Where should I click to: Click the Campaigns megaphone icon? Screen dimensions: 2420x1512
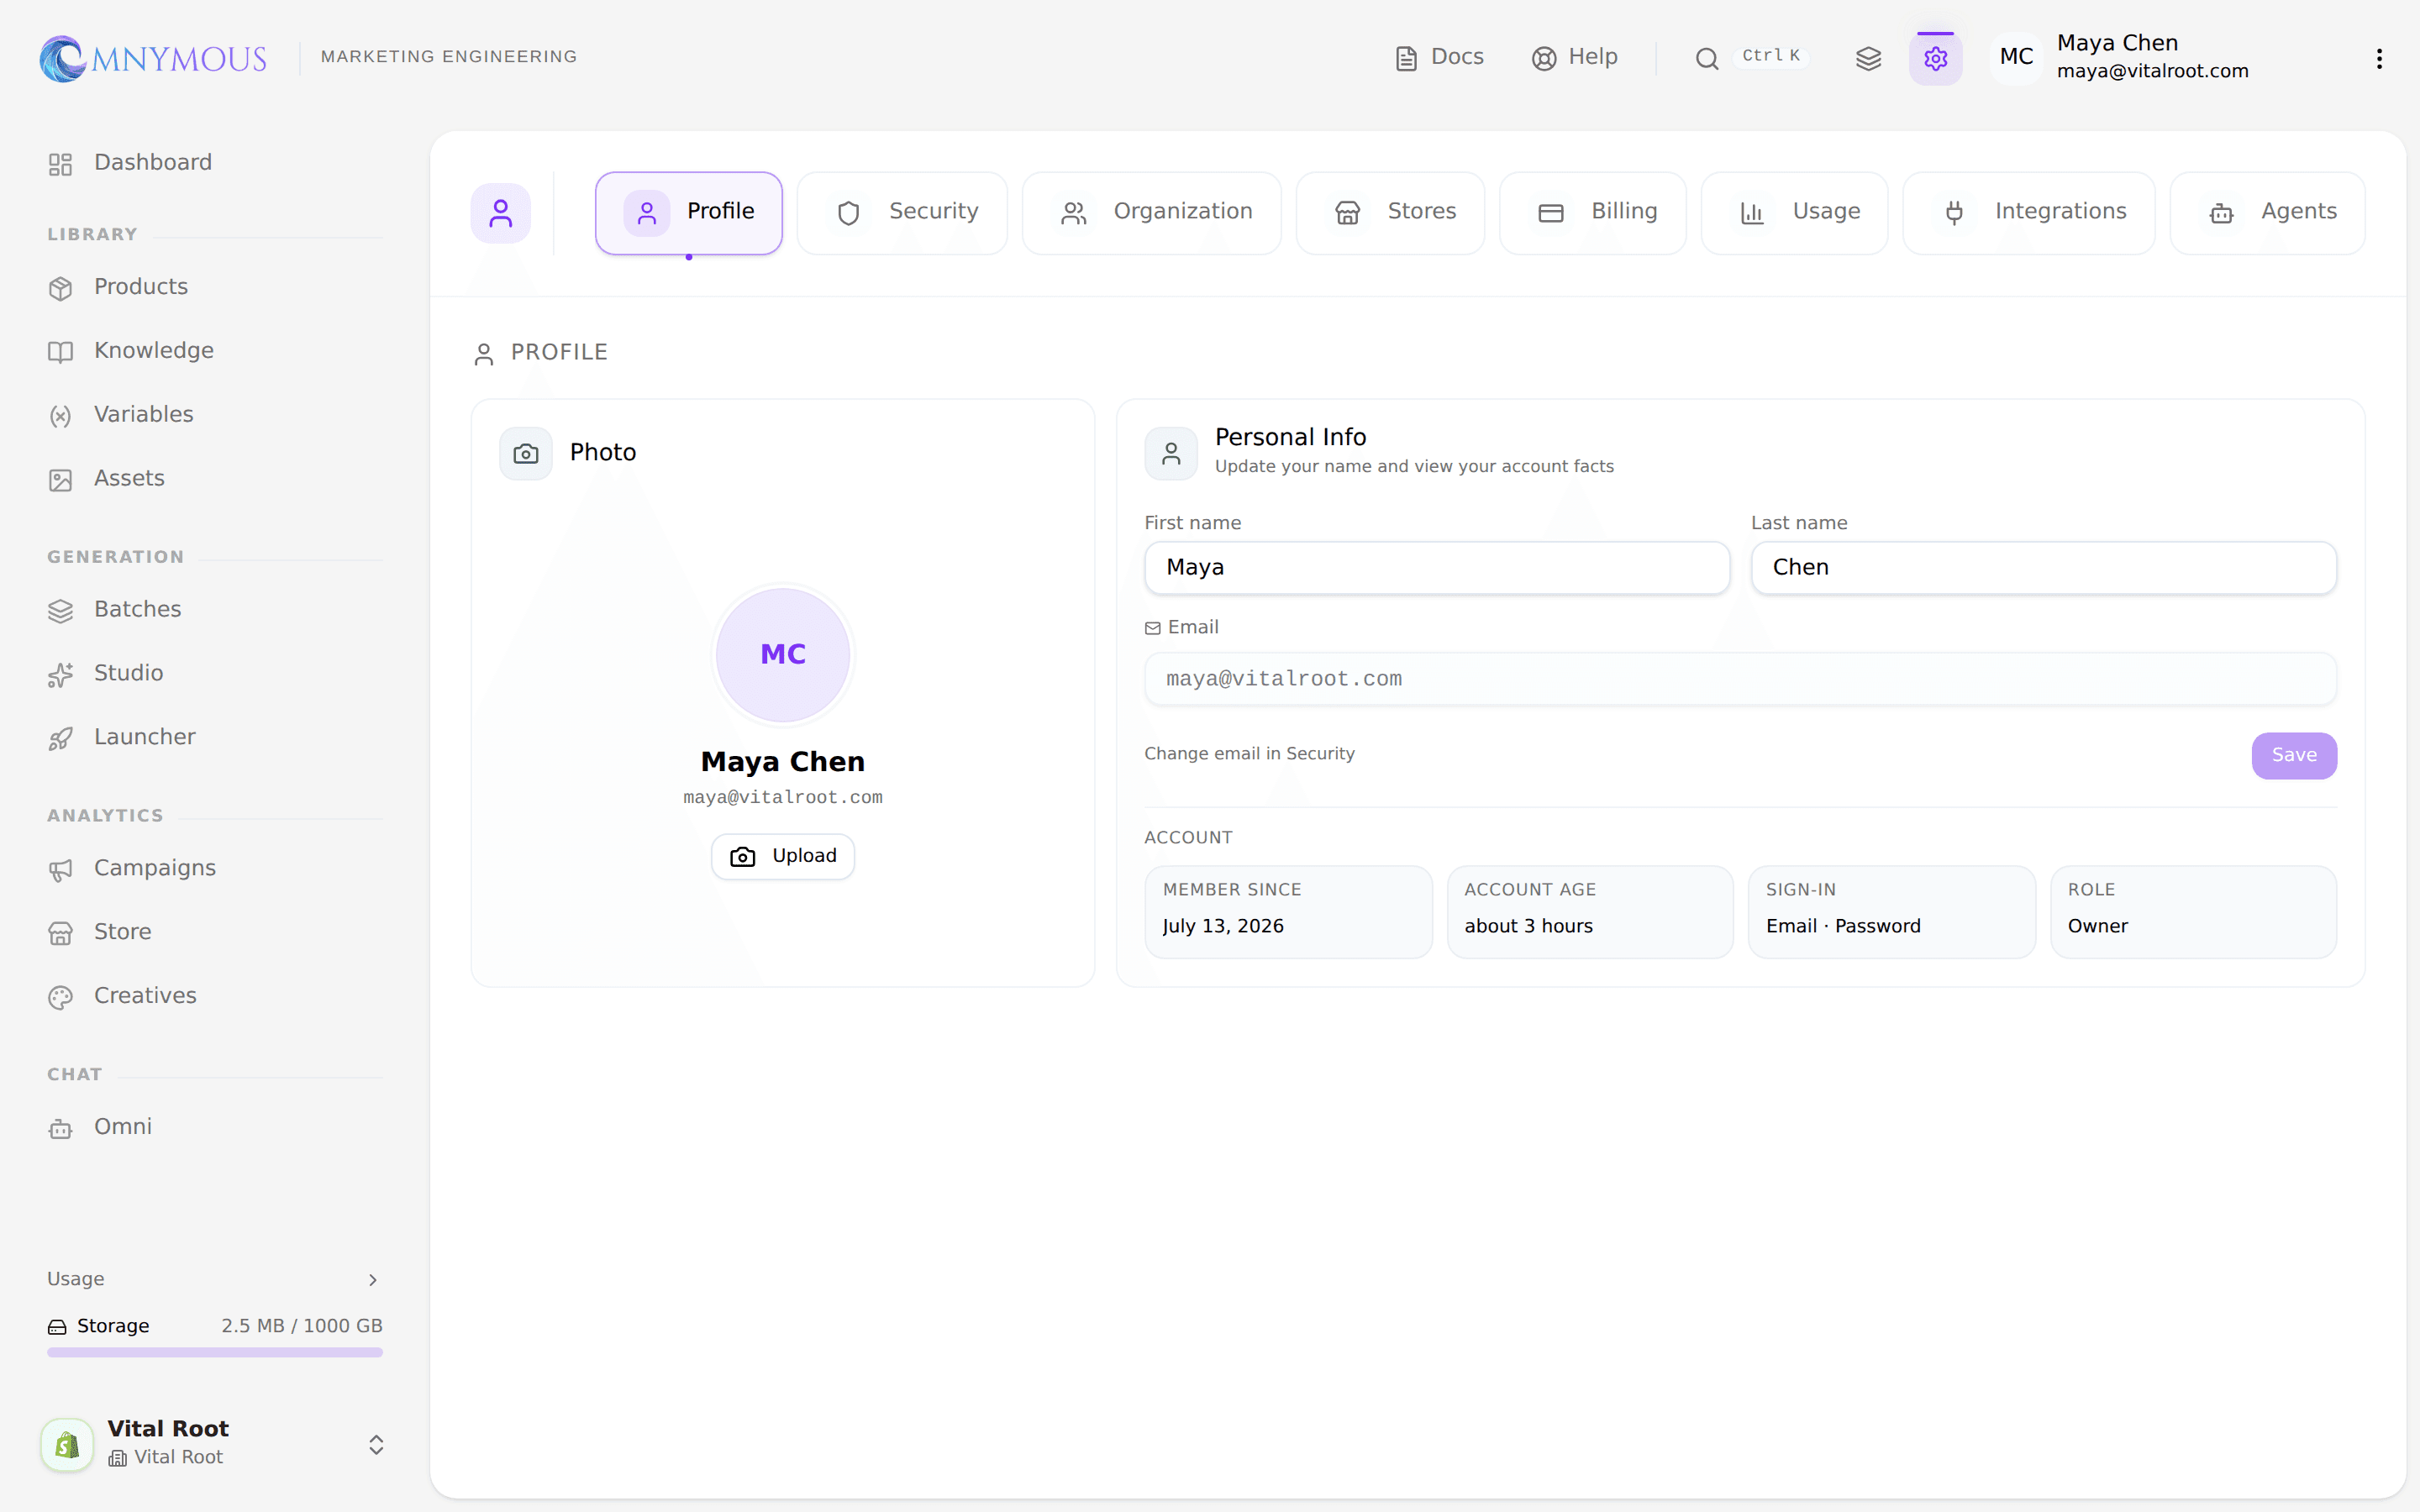pyautogui.click(x=61, y=870)
